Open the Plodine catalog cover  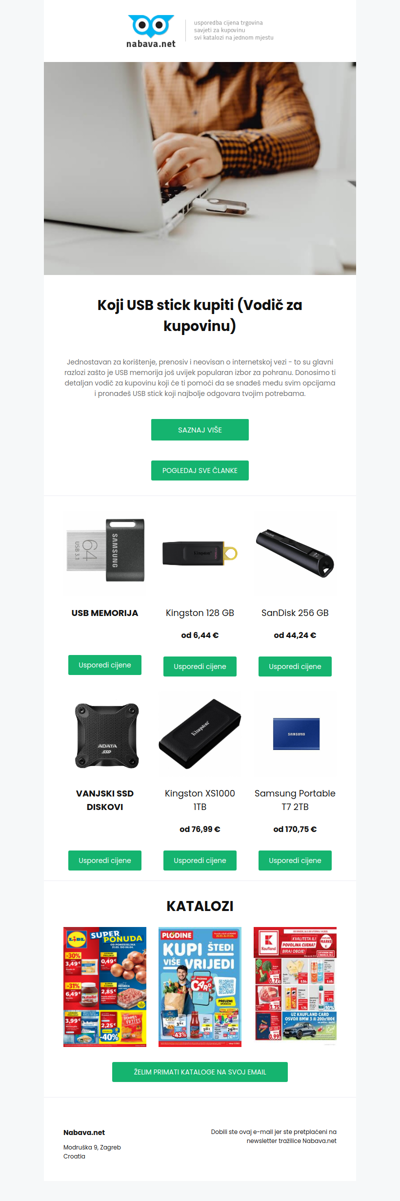pos(200,987)
